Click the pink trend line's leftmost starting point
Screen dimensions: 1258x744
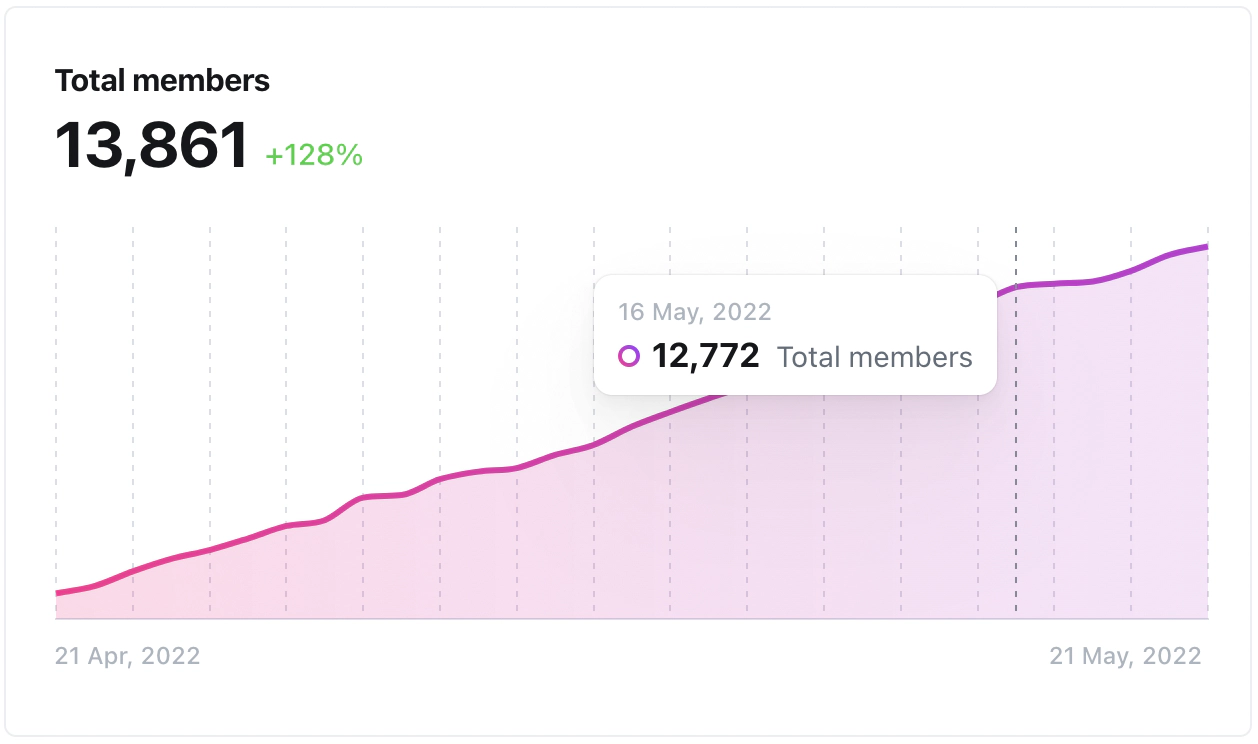[58, 593]
